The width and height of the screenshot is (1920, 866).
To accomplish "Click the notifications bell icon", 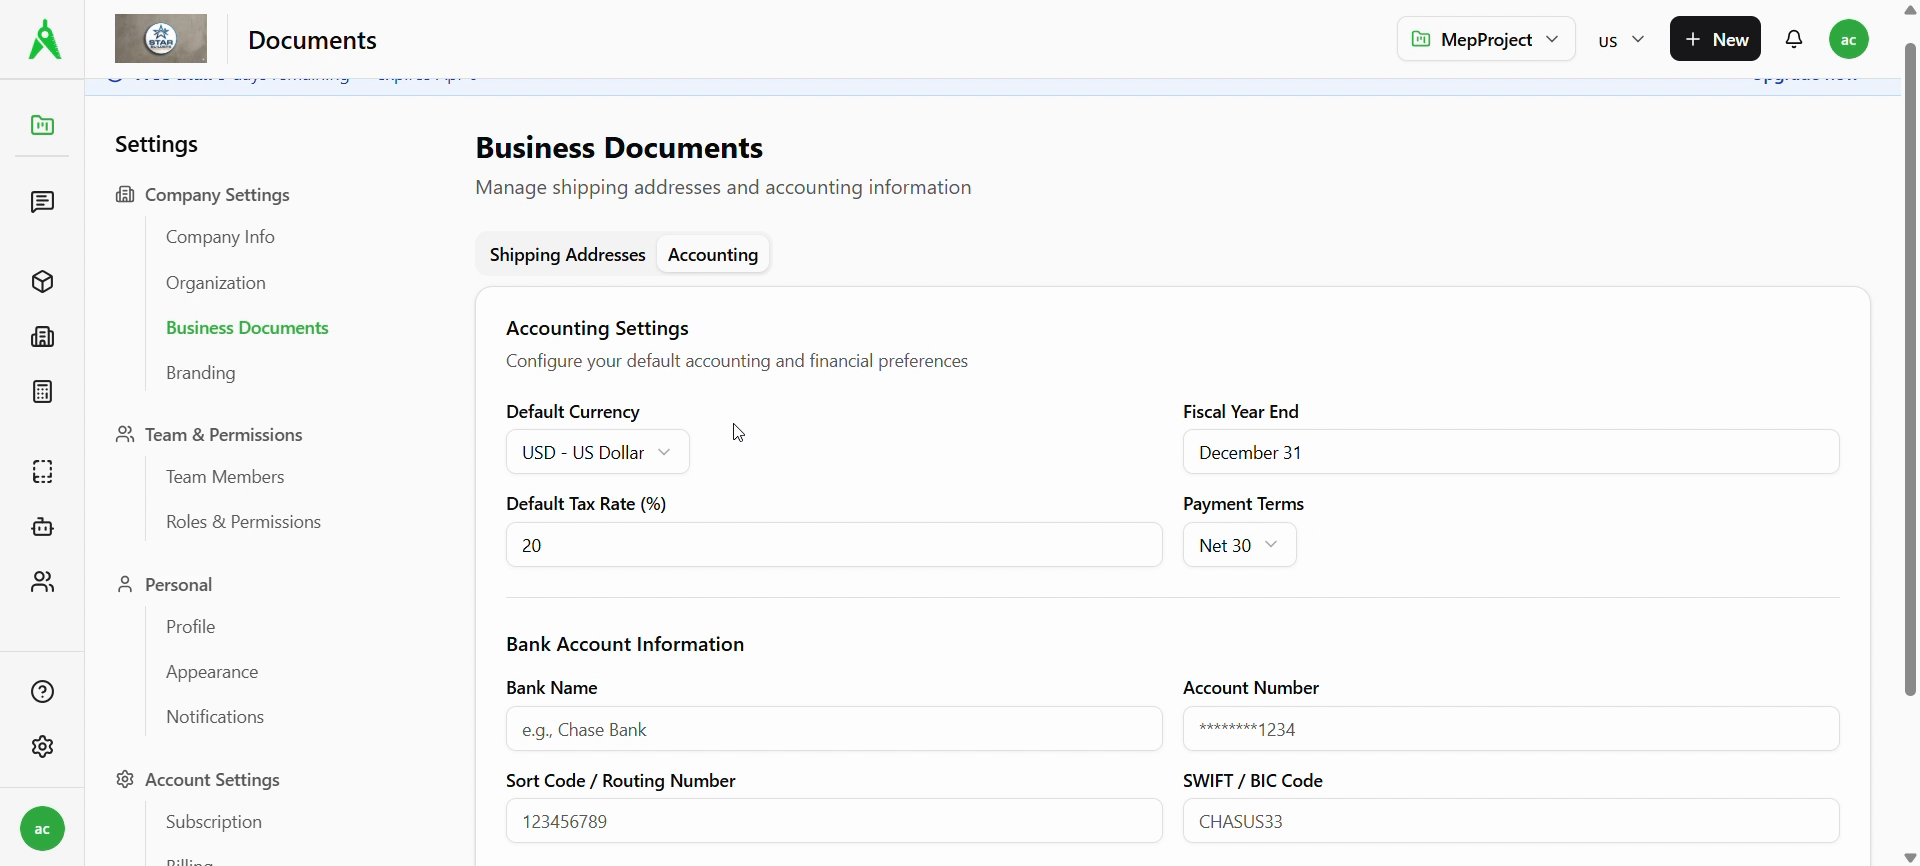I will [x=1794, y=39].
